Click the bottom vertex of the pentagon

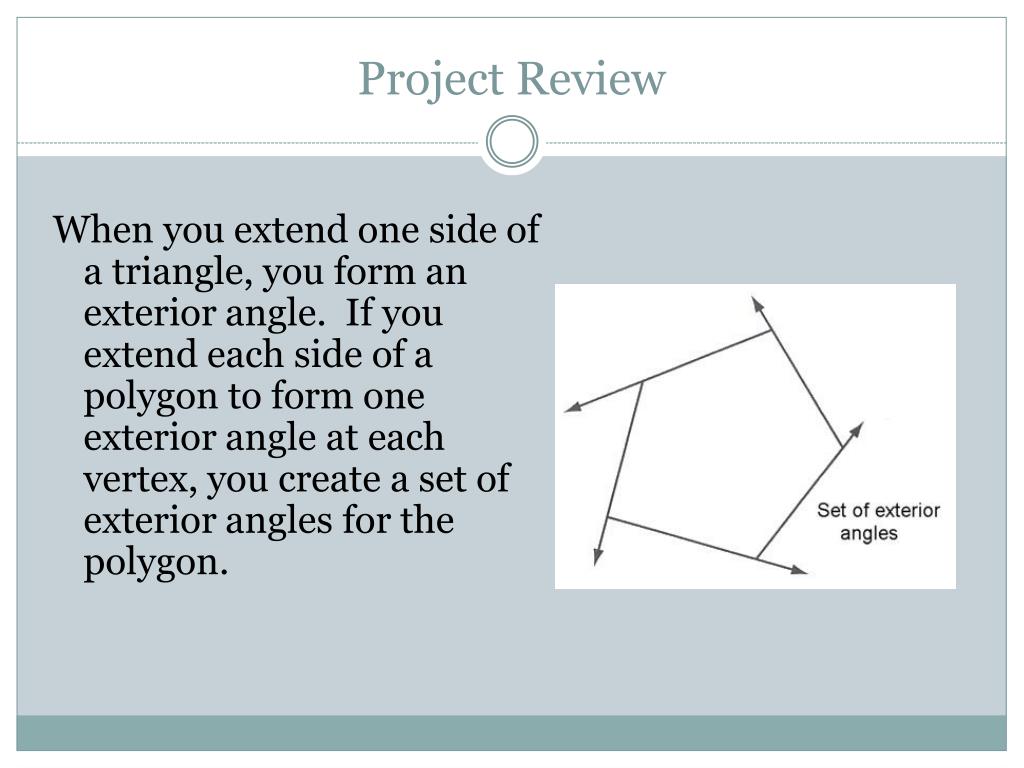coord(757,557)
